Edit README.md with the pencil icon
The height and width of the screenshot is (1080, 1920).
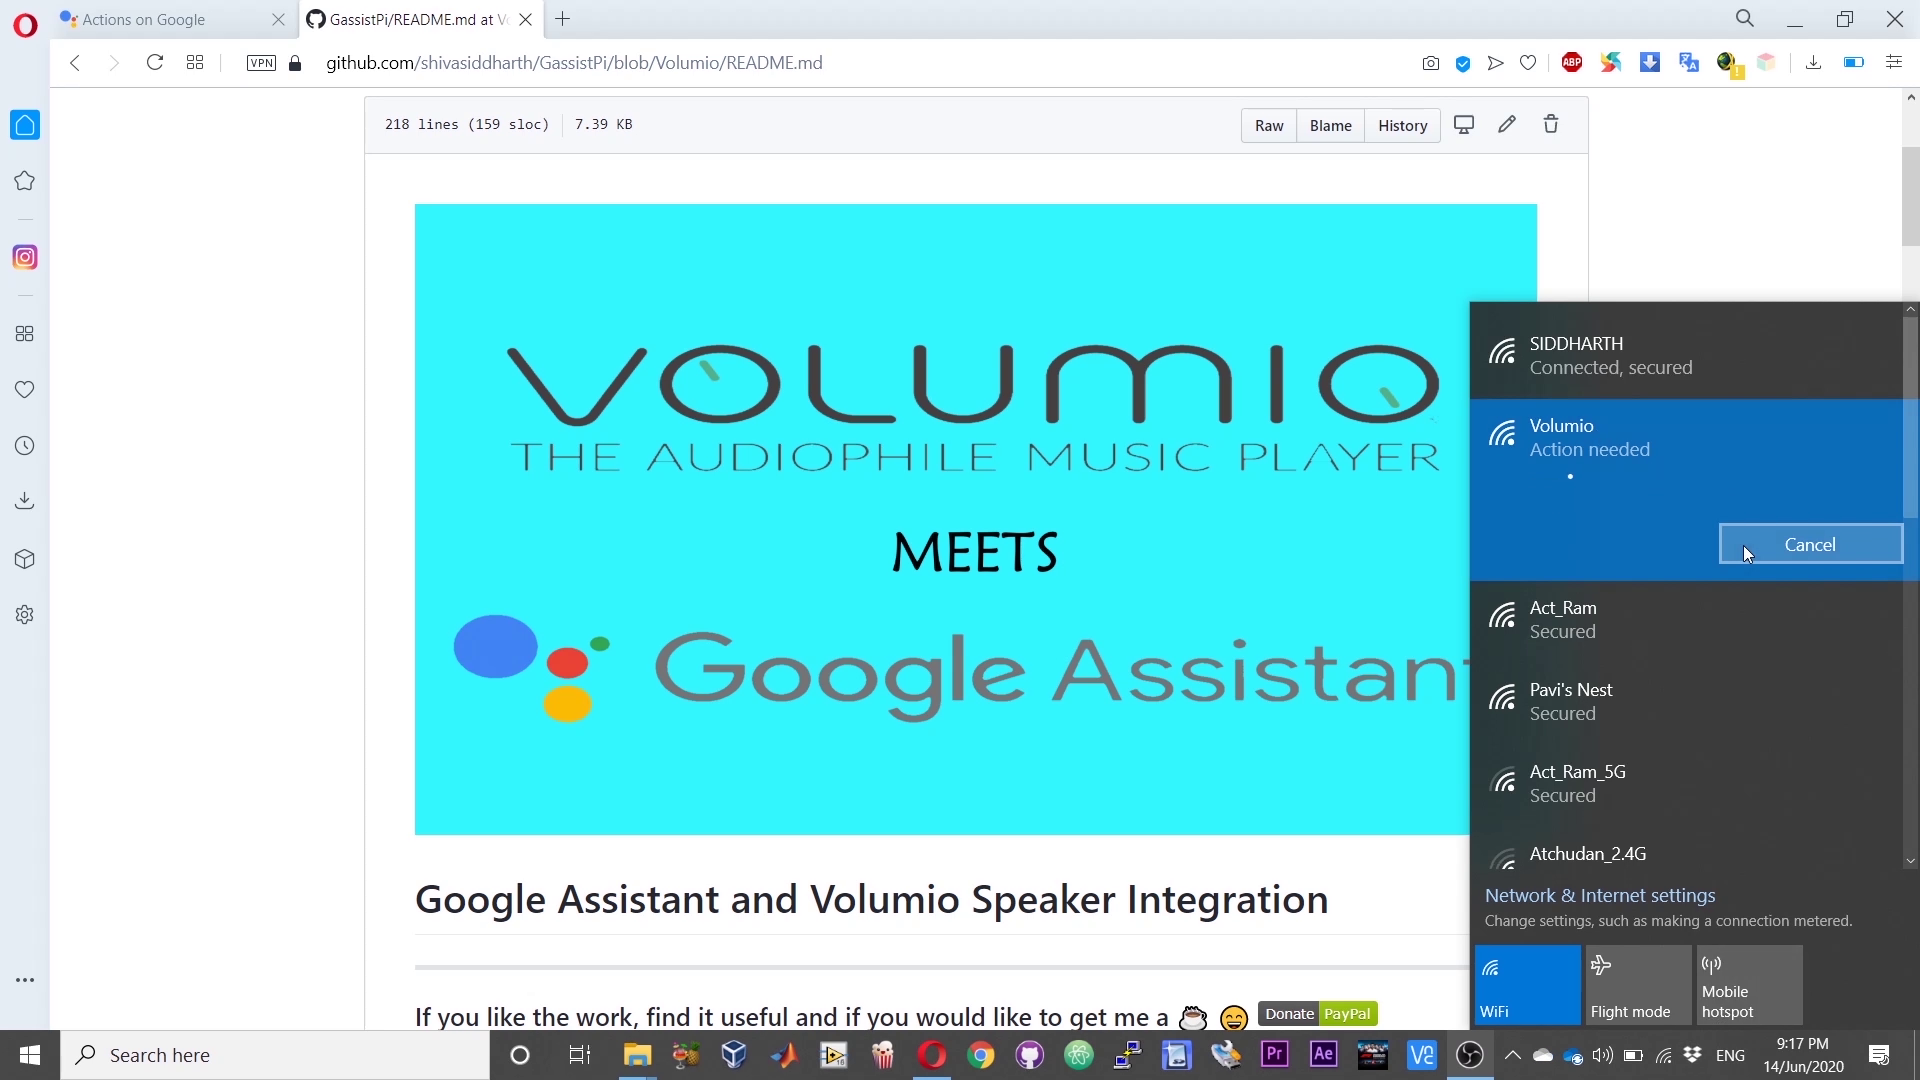[x=1507, y=124]
